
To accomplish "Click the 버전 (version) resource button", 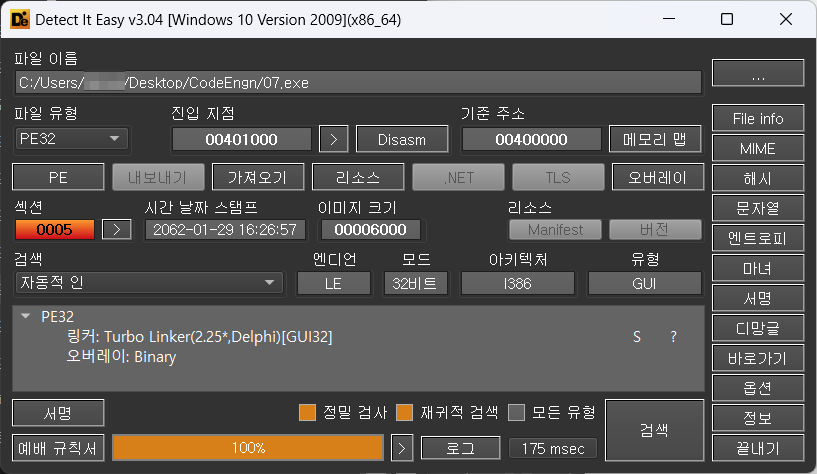I will (655, 230).
